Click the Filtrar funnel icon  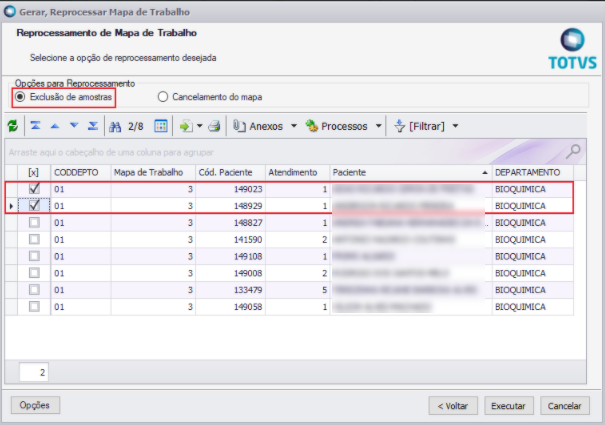point(399,126)
